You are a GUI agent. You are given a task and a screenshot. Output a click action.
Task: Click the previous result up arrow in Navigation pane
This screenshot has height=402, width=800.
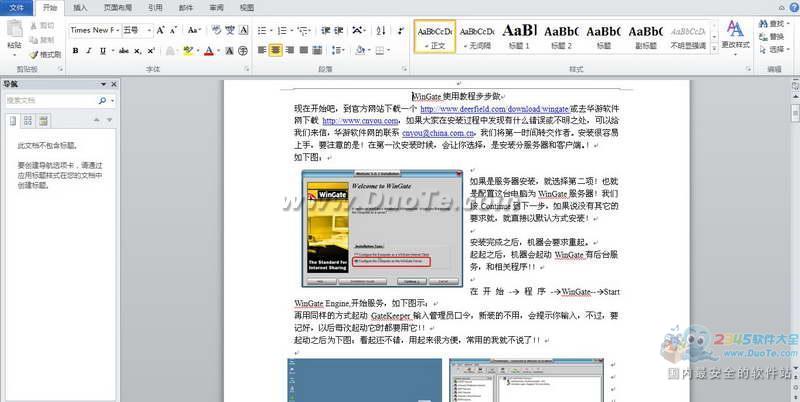[x=96, y=120]
